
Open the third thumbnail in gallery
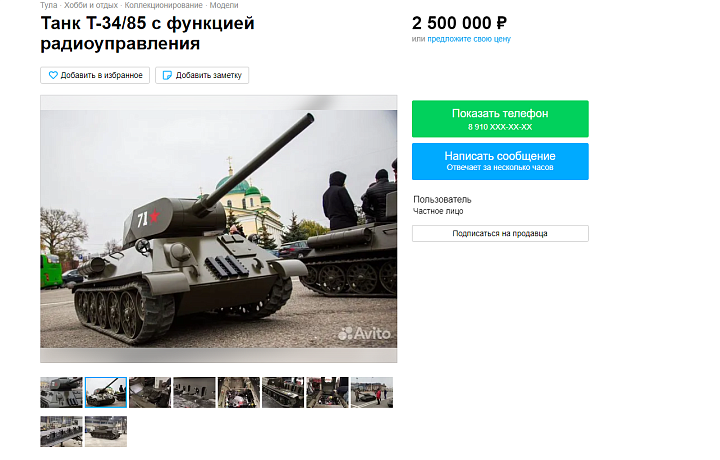click(x=150, y=393)
